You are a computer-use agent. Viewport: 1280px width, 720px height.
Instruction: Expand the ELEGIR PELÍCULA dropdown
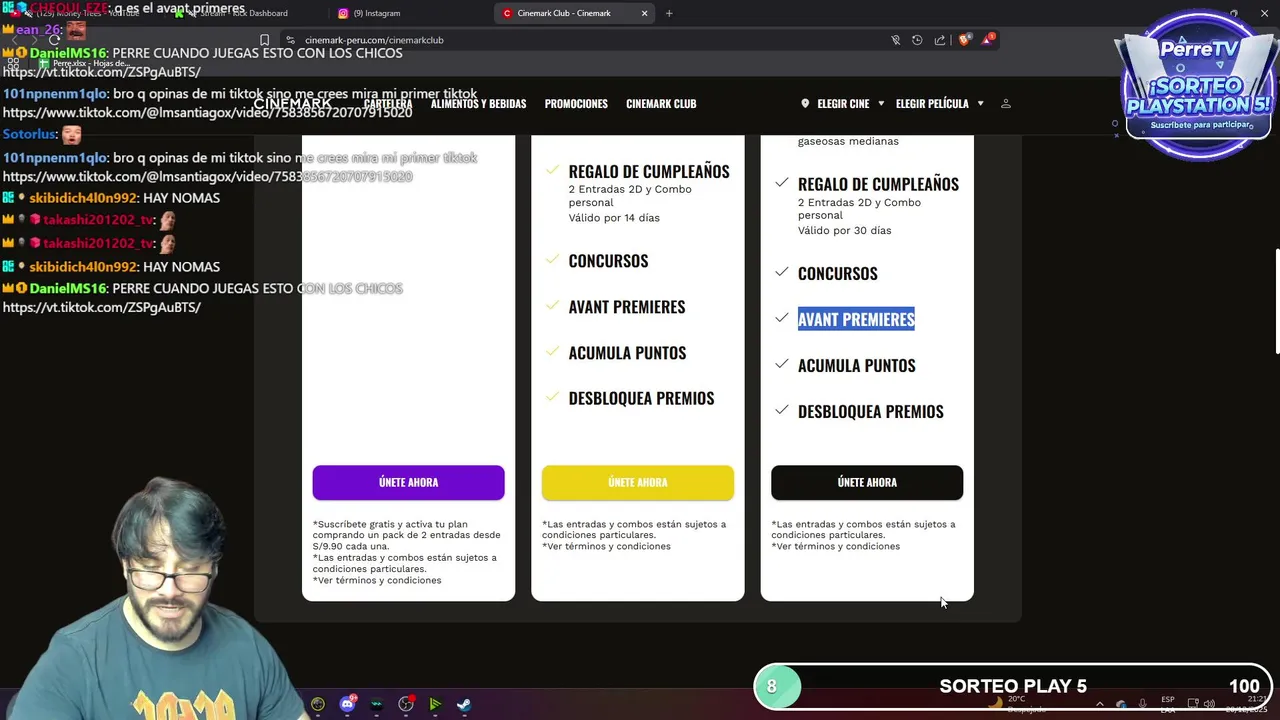pos(940,104)
